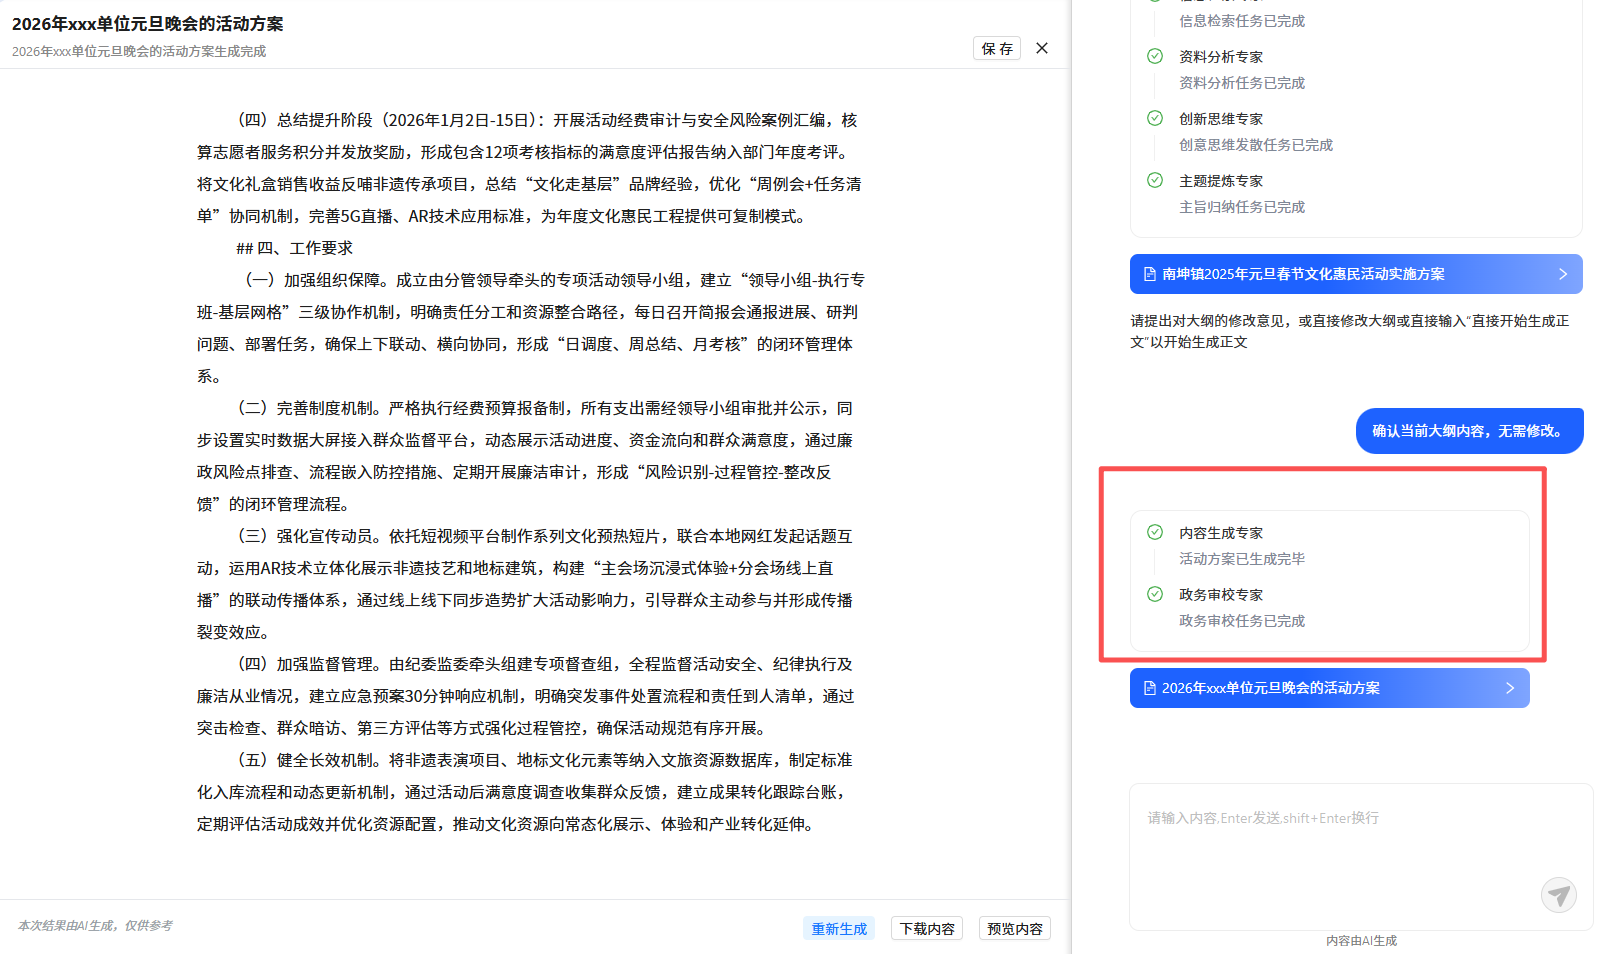
Task: Click the 重新生成 regenerate button
Action: pyautogui.click(x=839, y=929)
